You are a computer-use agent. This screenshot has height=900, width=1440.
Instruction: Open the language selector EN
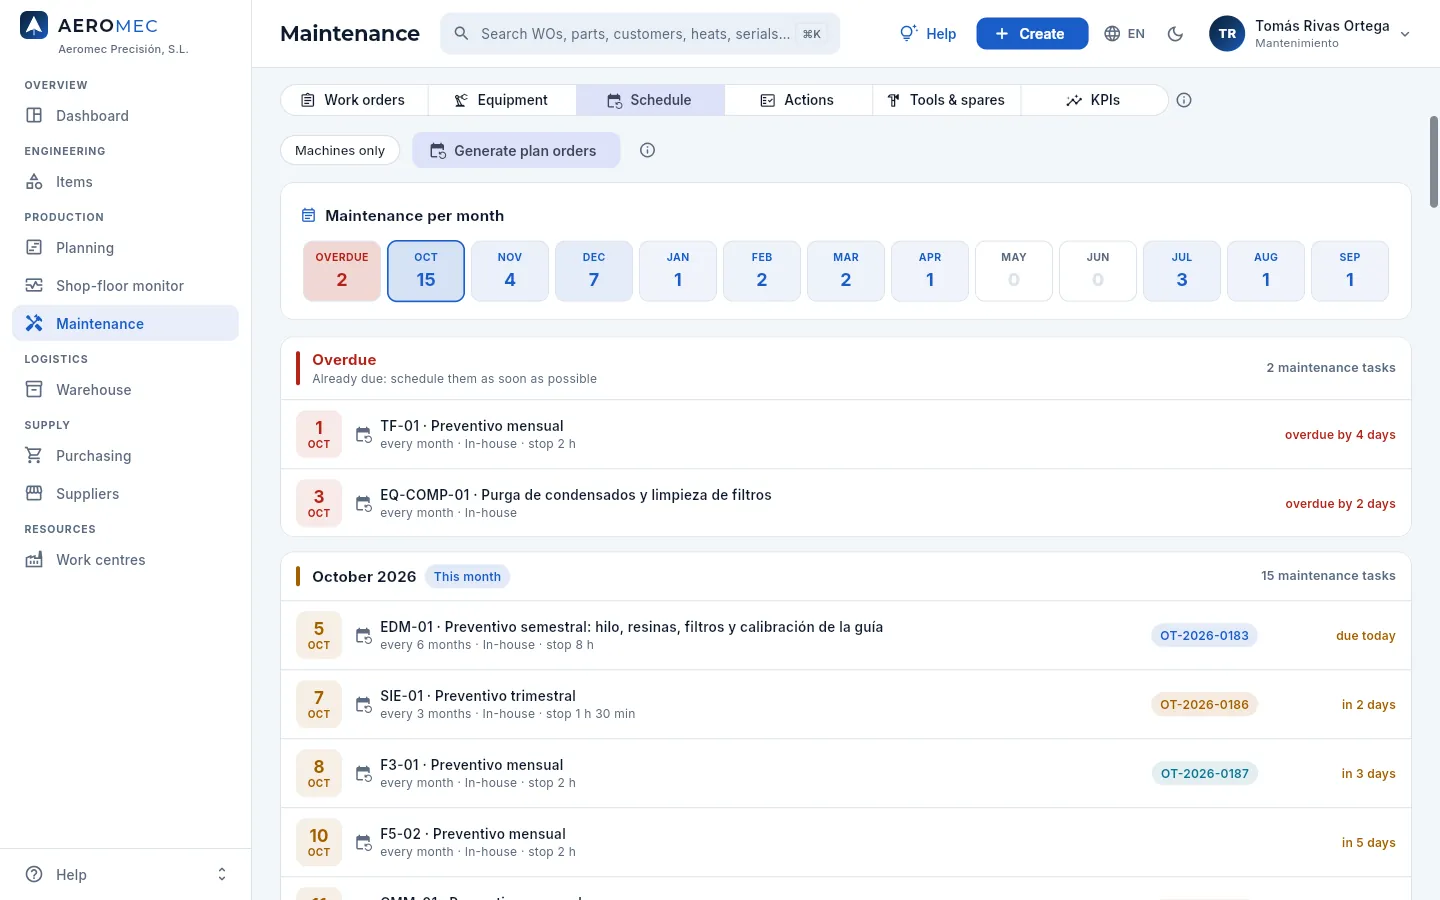pyautogui.click(x=1125, y=34)
